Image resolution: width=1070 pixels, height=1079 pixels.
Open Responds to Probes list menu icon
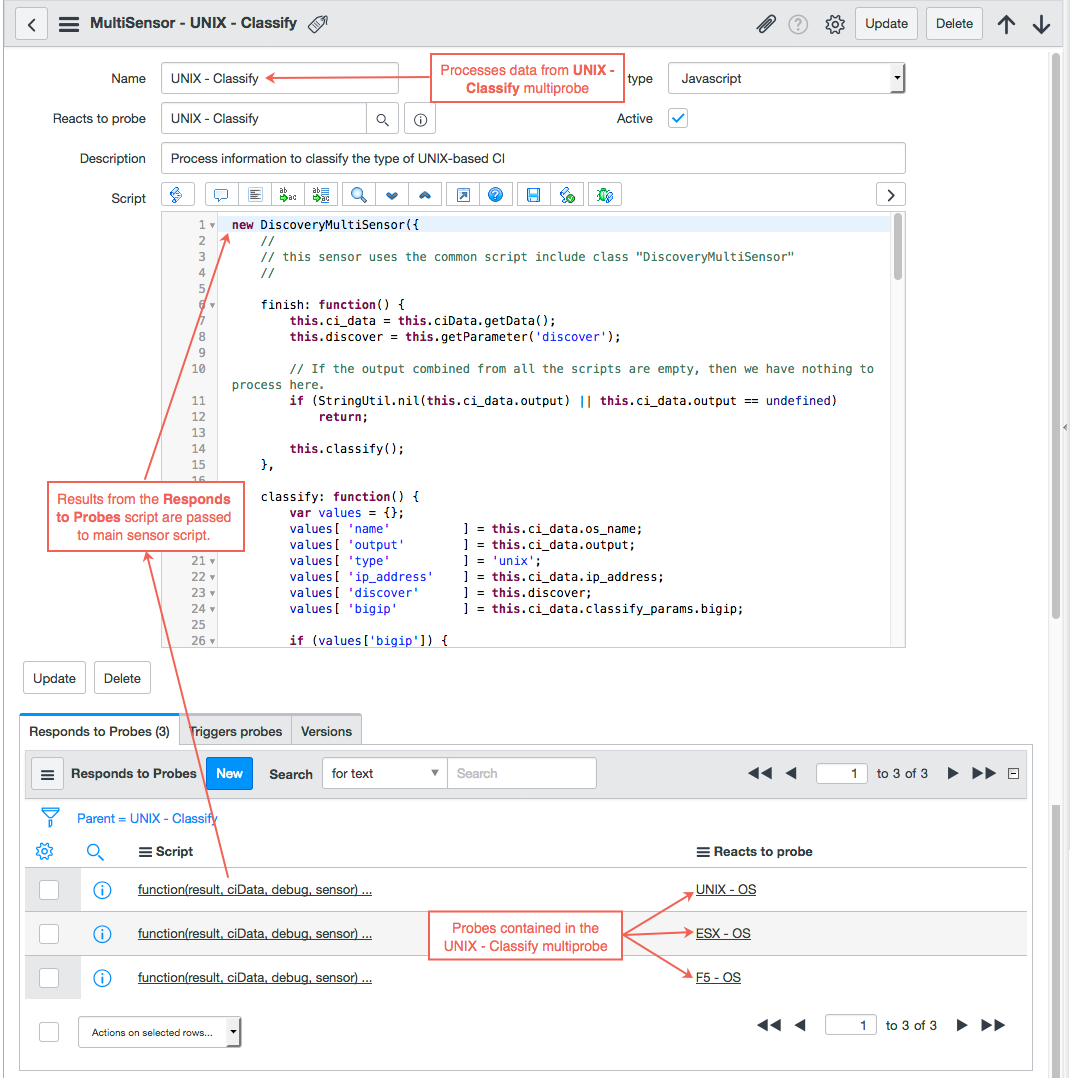coord(47,774)
